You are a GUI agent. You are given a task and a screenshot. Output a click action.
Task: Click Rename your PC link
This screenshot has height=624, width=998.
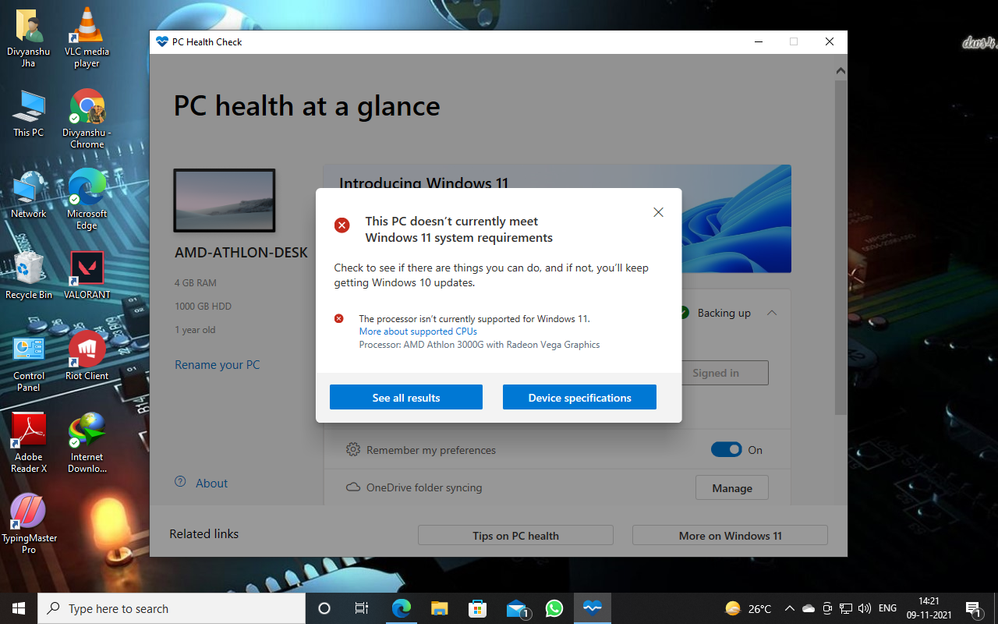click(217, 365)
